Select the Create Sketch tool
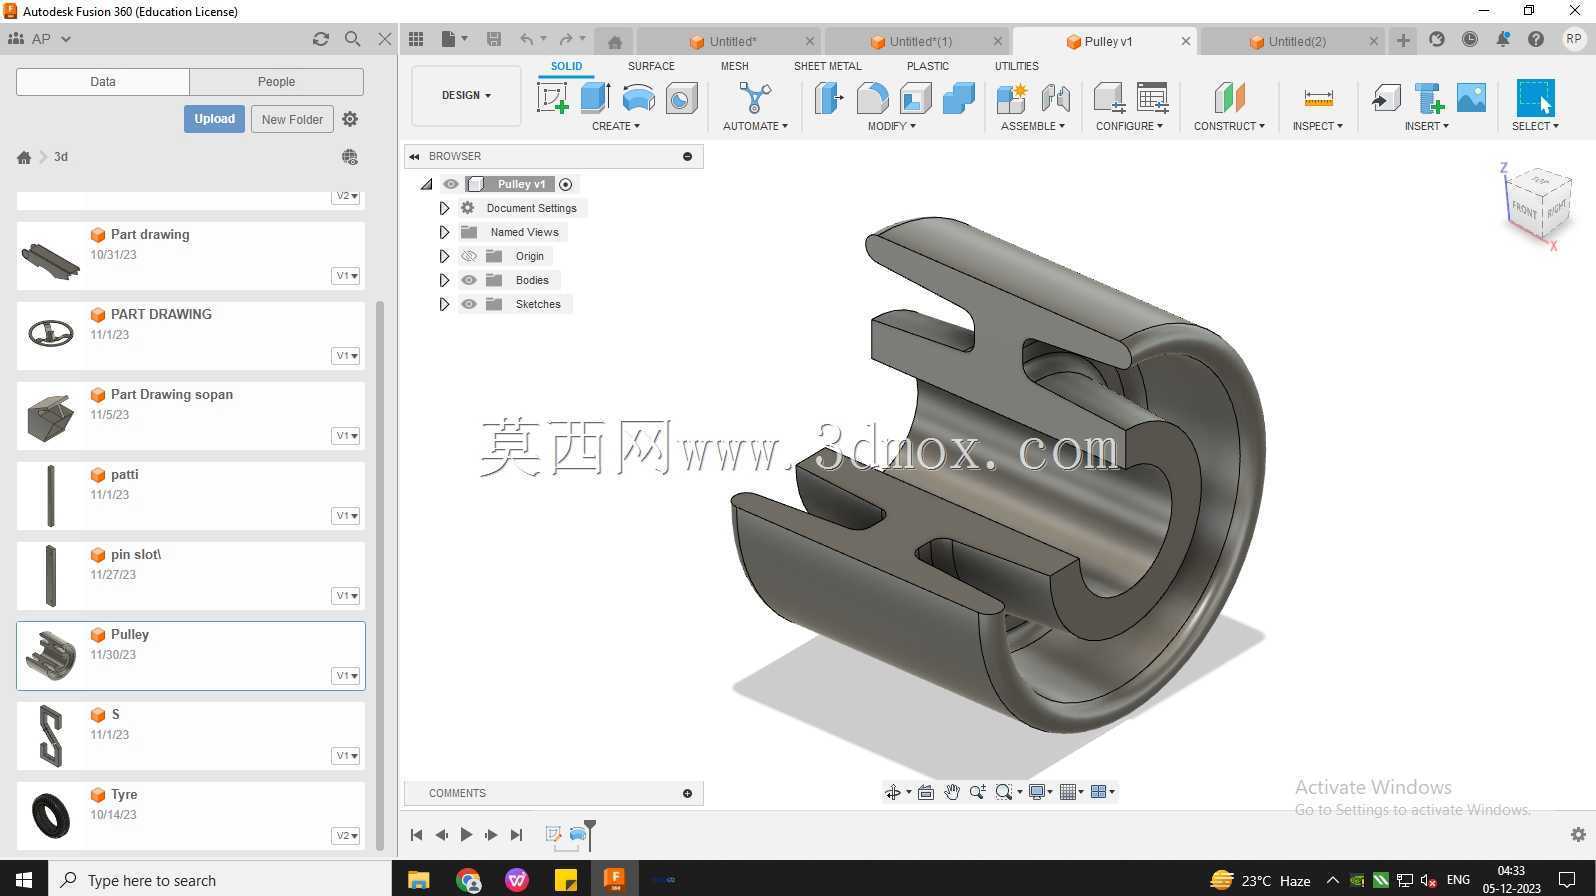1596x896 pixels. point(552,98)
